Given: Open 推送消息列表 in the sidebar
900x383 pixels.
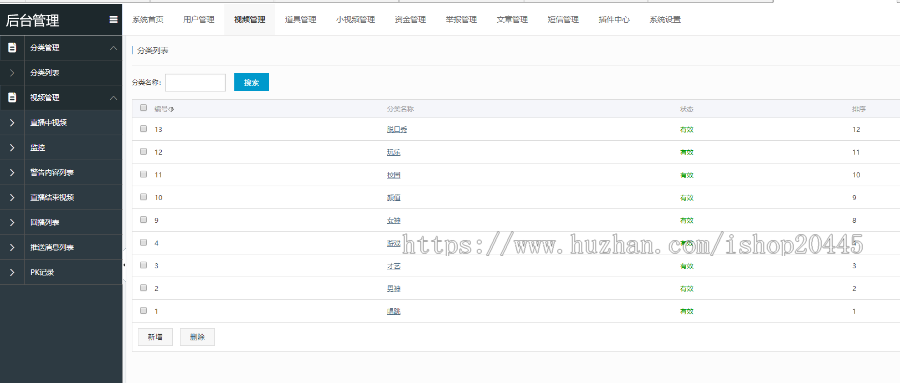Looking at the screenshot, I should 52,247.
